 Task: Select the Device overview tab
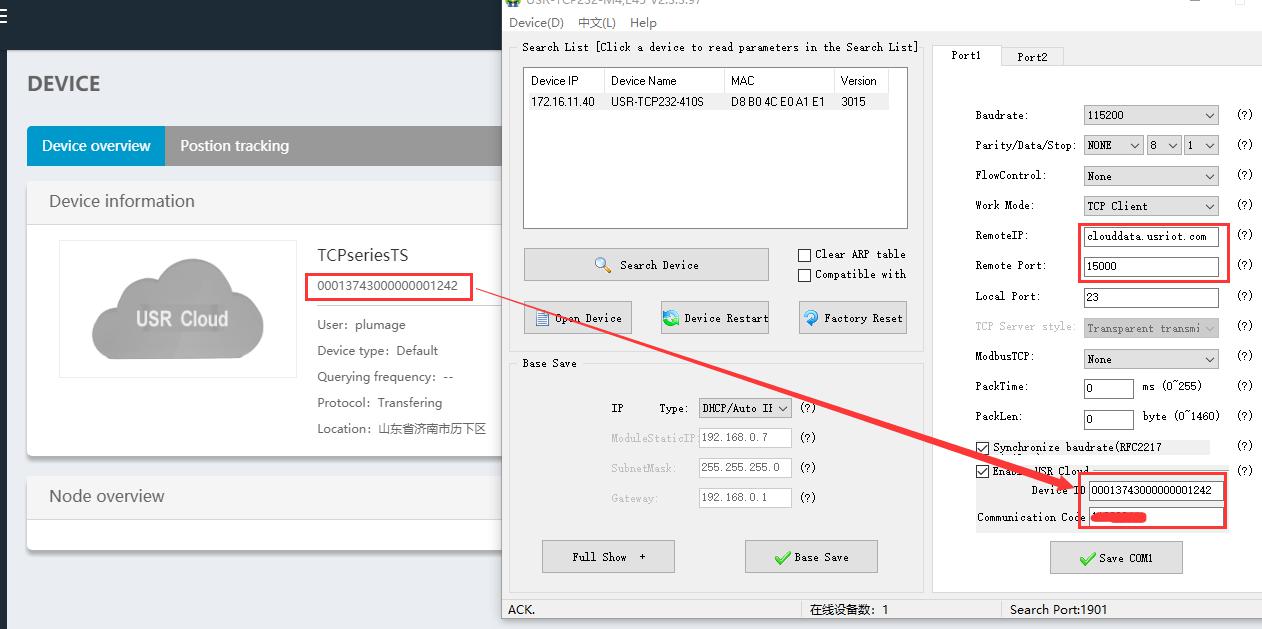(96, 146)
